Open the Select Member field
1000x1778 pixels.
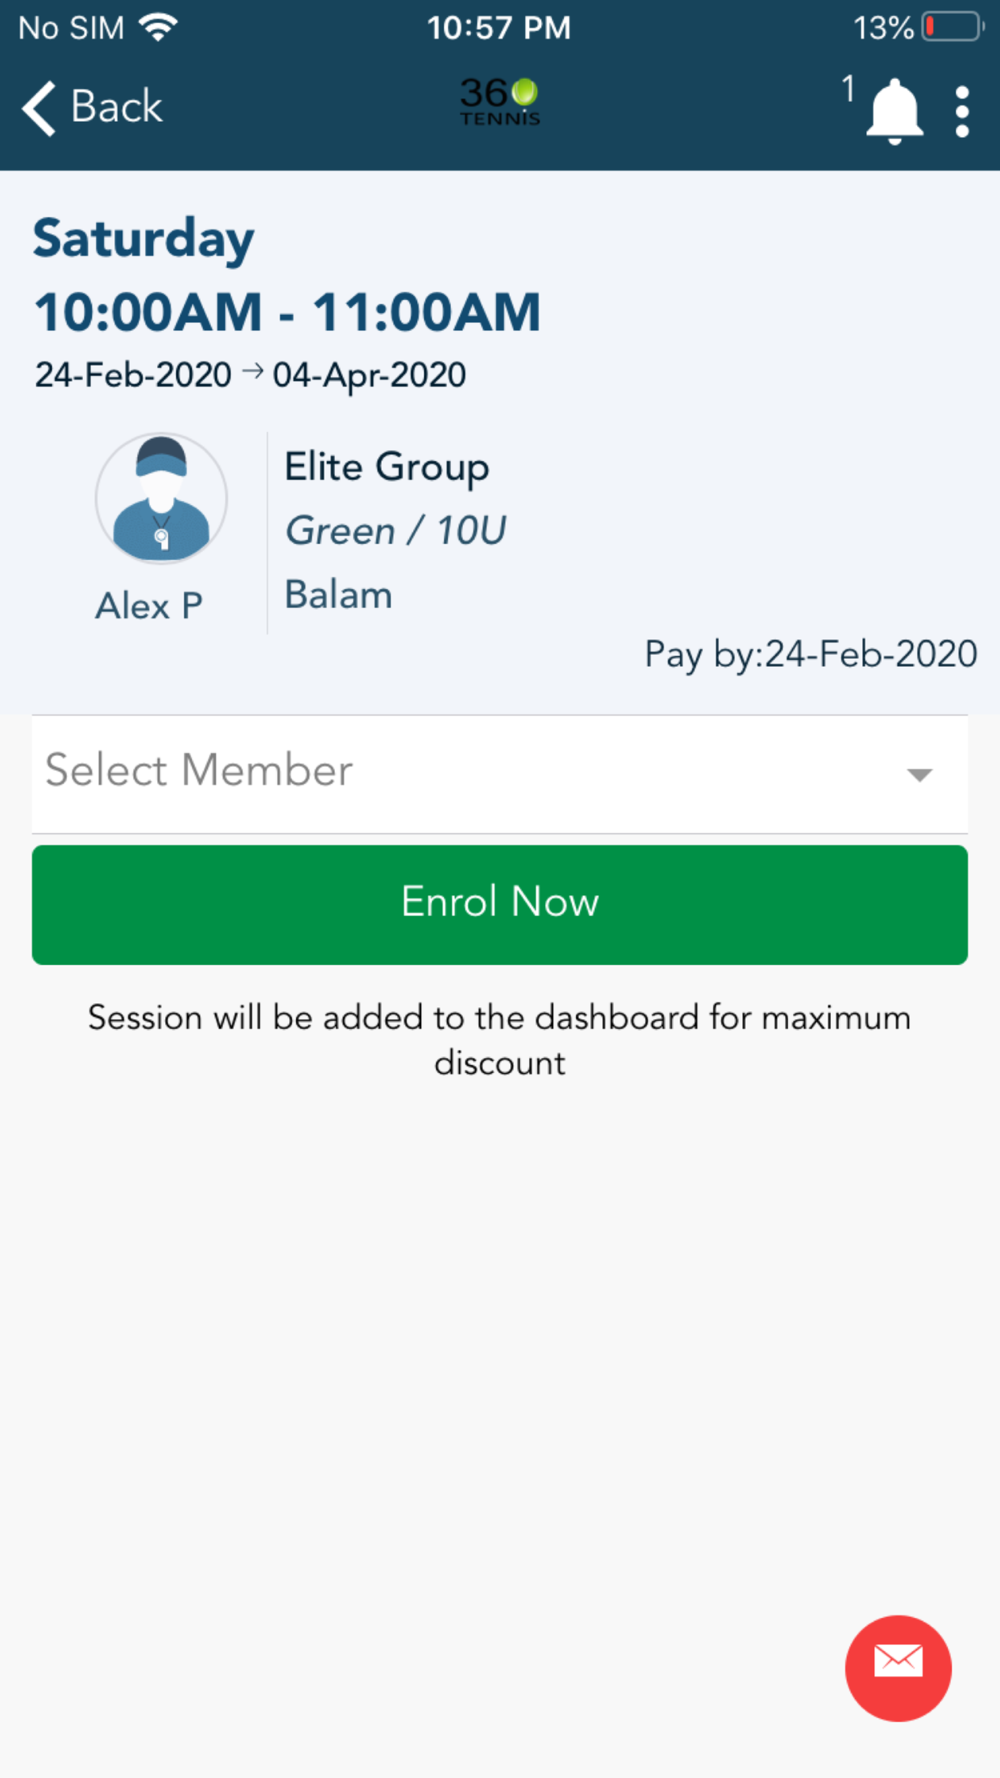click(500, 774)
